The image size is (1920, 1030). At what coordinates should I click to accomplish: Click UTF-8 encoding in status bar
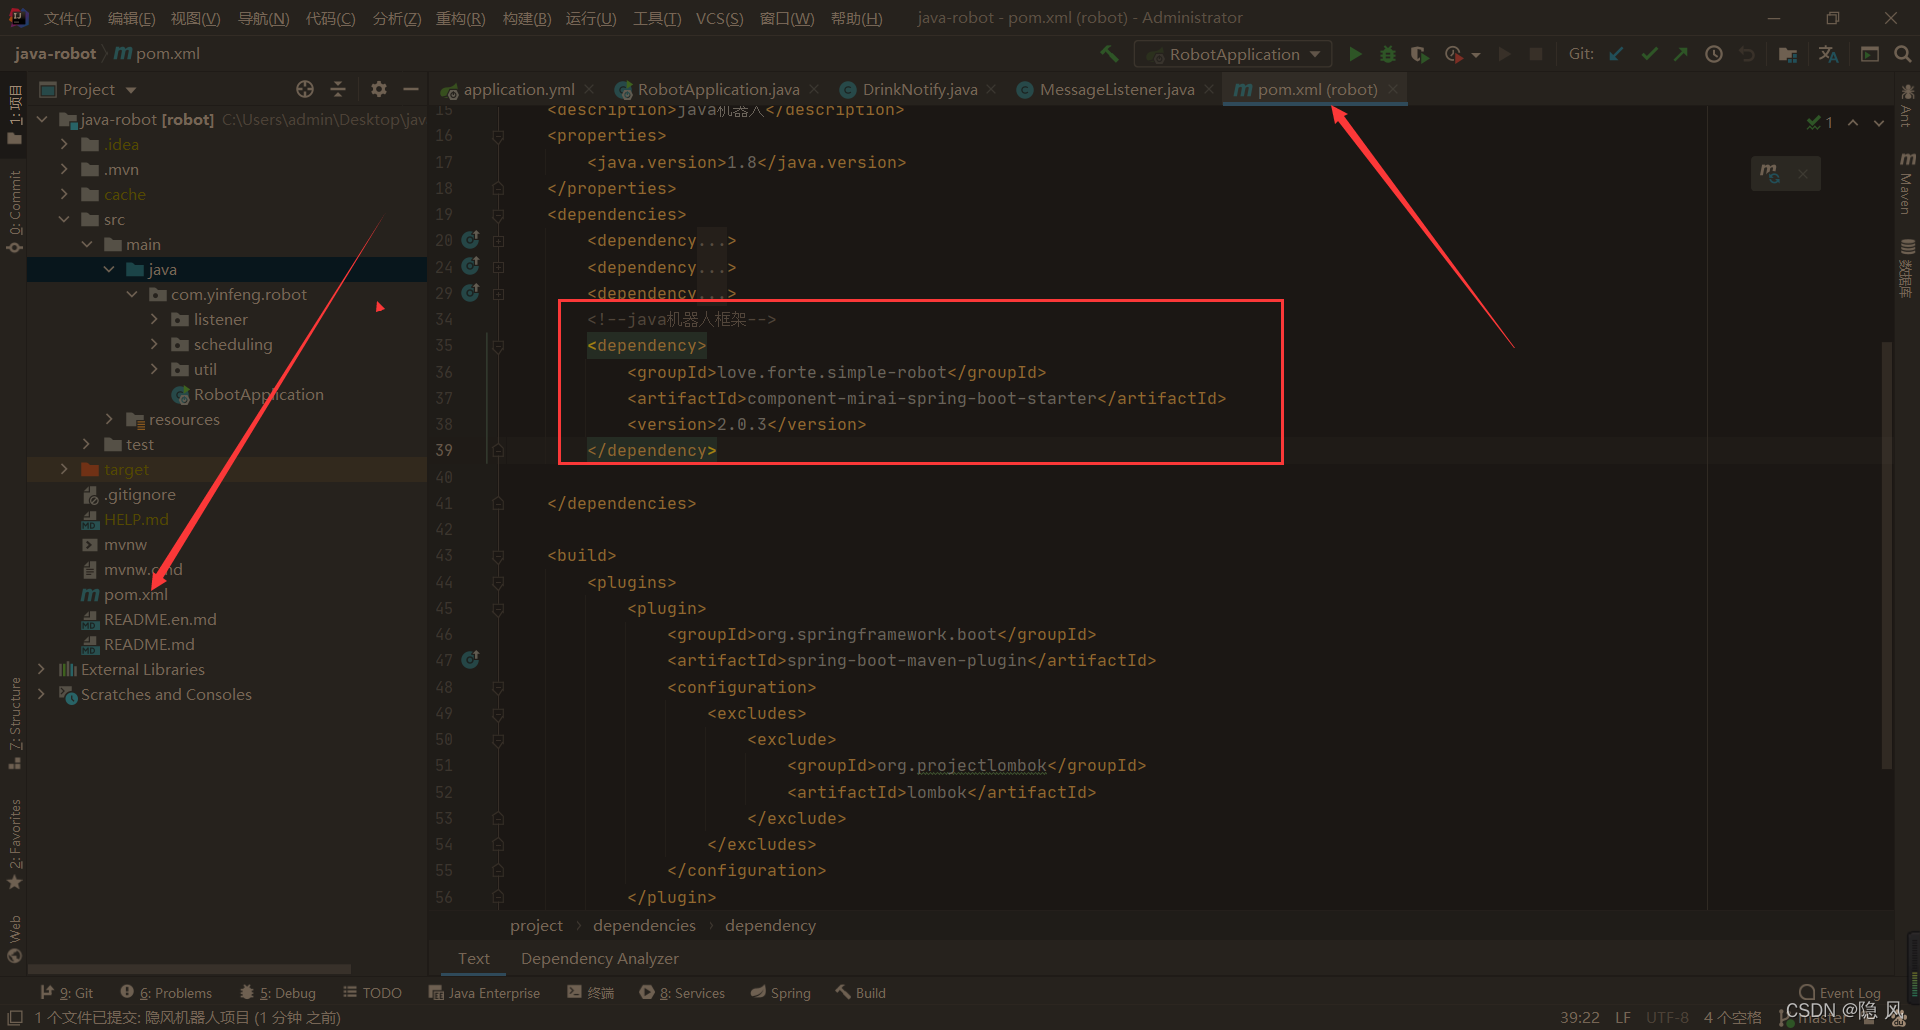[1667, 1017]
